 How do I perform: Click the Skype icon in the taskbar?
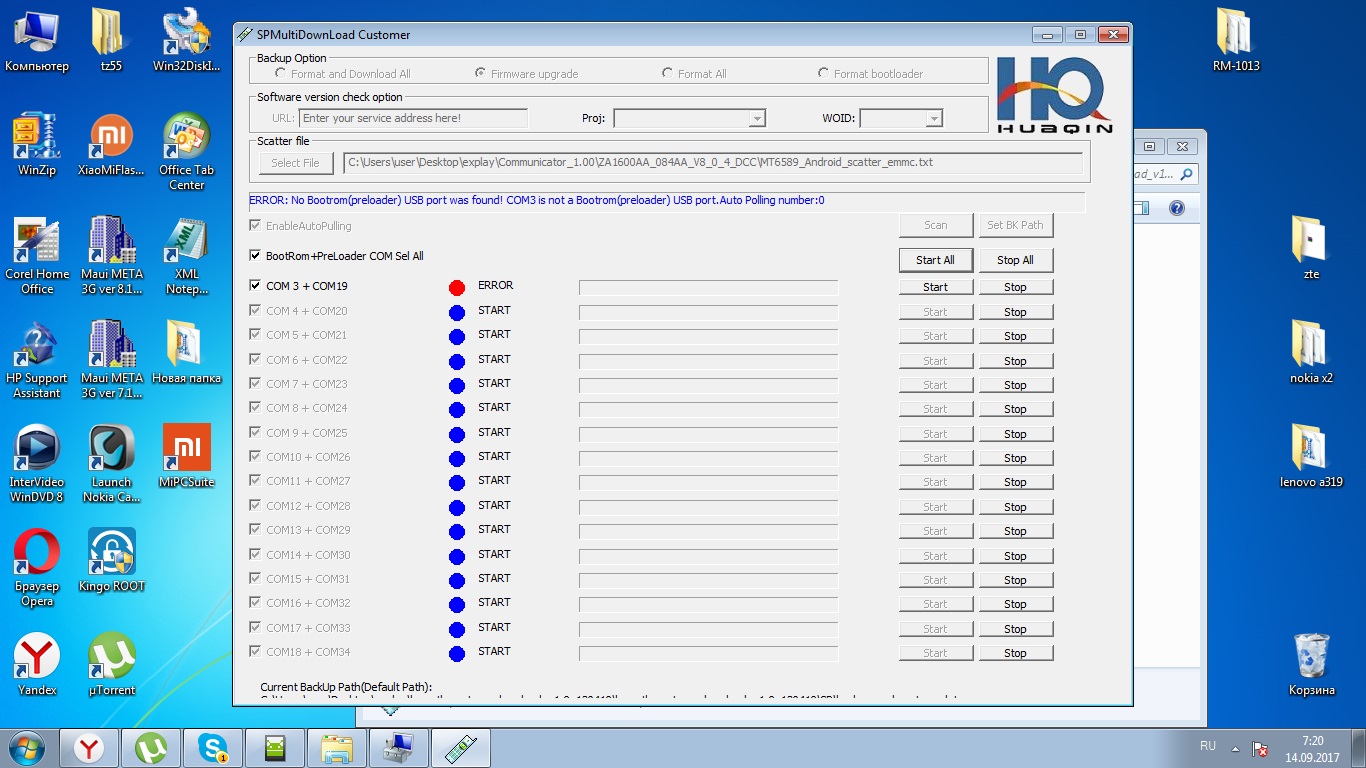point(212,747)
